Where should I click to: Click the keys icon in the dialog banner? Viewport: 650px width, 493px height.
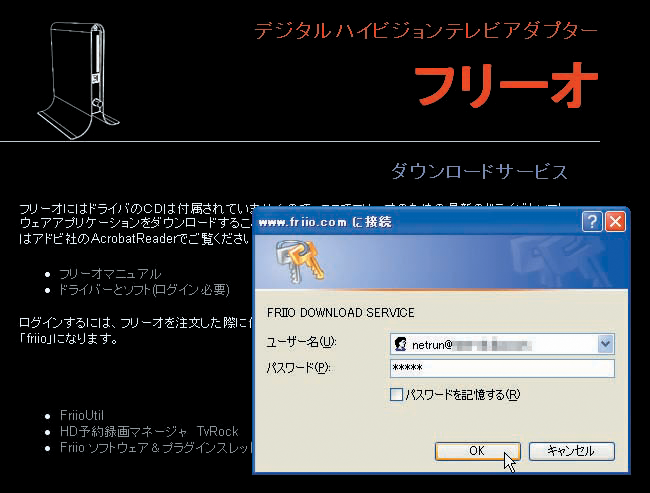300,261
